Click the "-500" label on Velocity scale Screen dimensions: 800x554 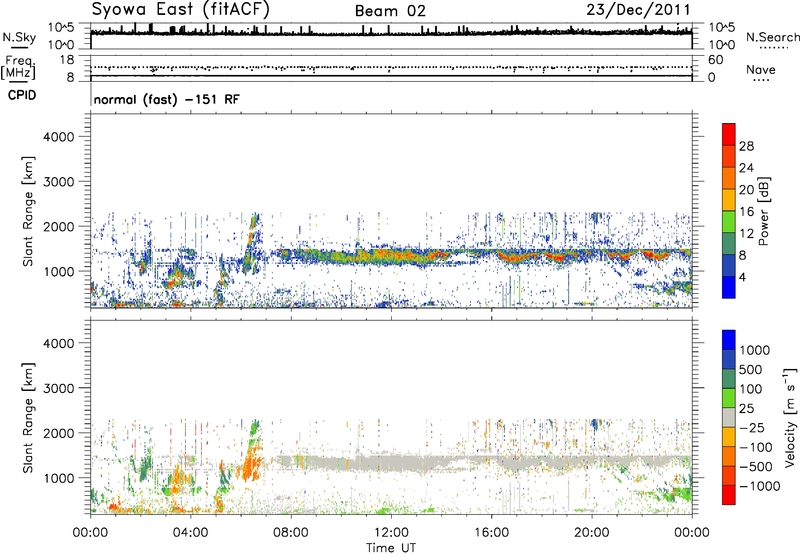point(756,466)
